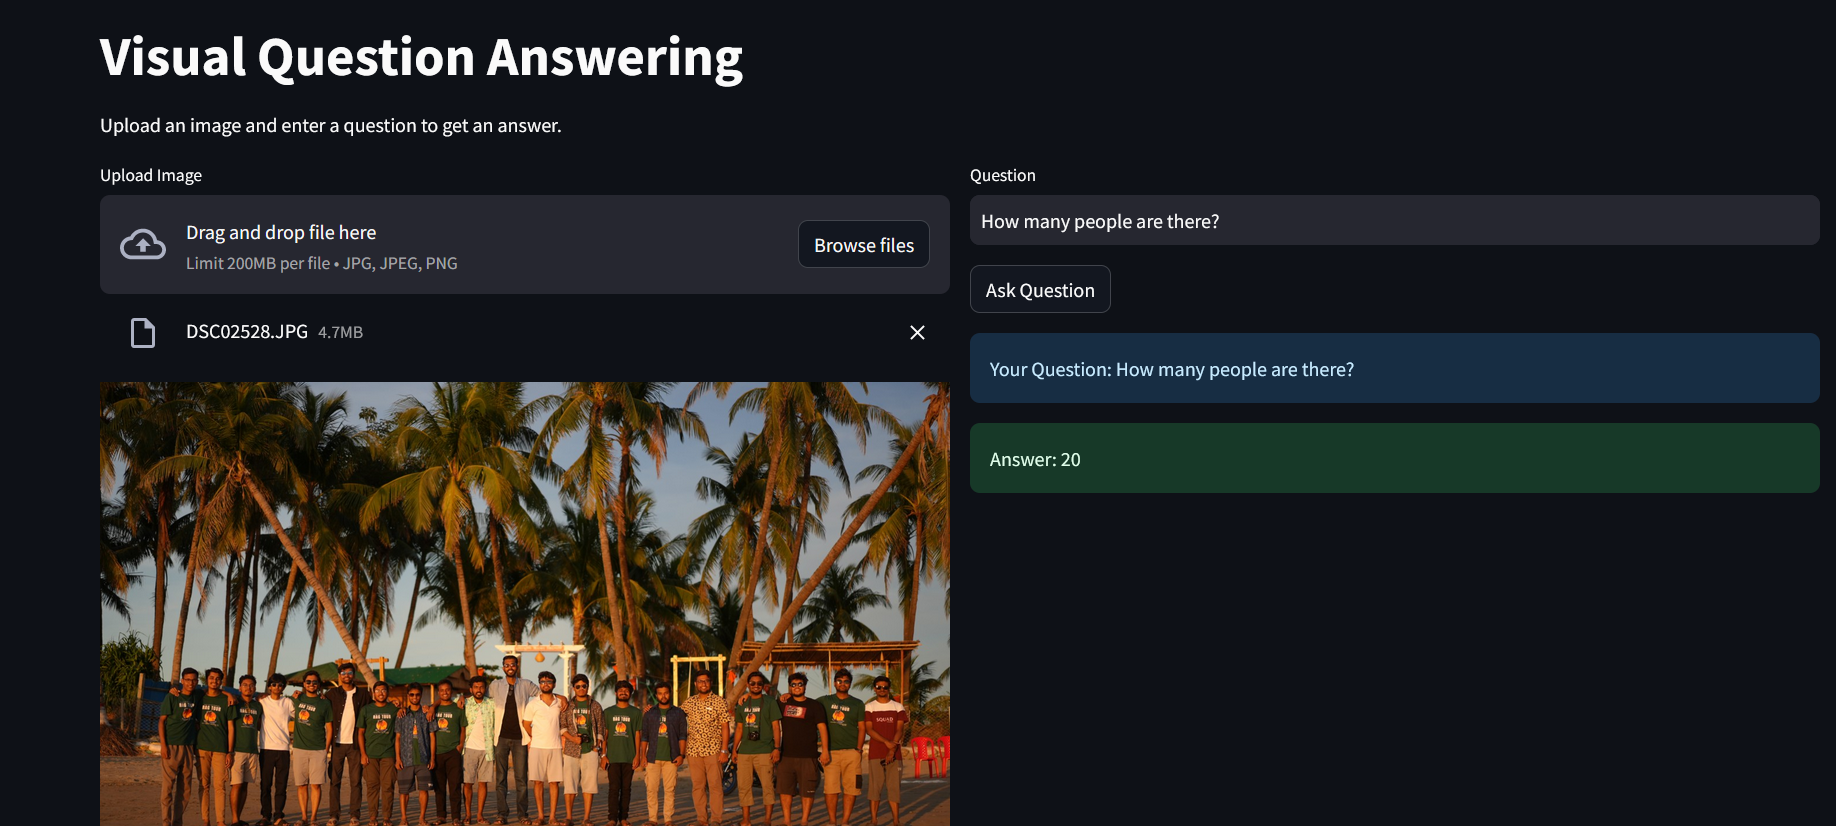The image size is (1836, 826).
Task: Click the 'Upload an image and enter a question' text
Action: pyautogui.click(x=331, y=126)
